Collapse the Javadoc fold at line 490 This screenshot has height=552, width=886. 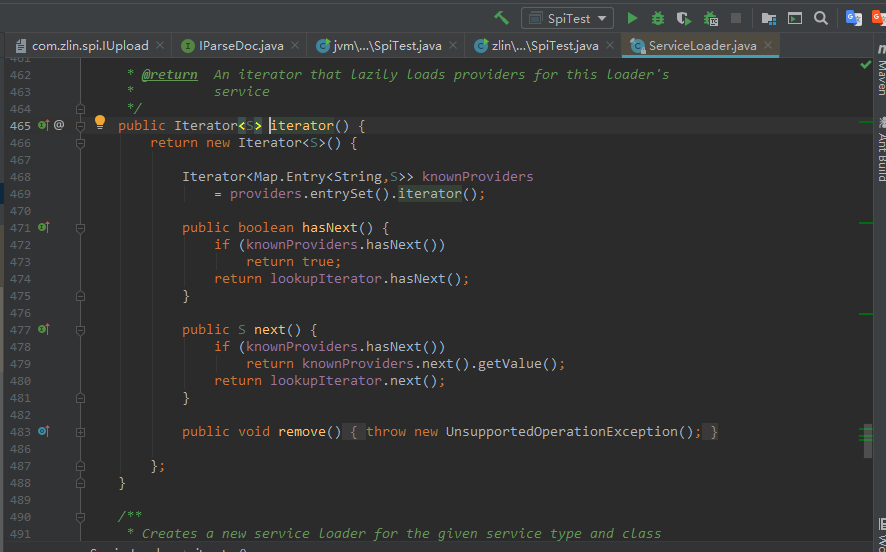pyautogui.click(x=80, y=517)
